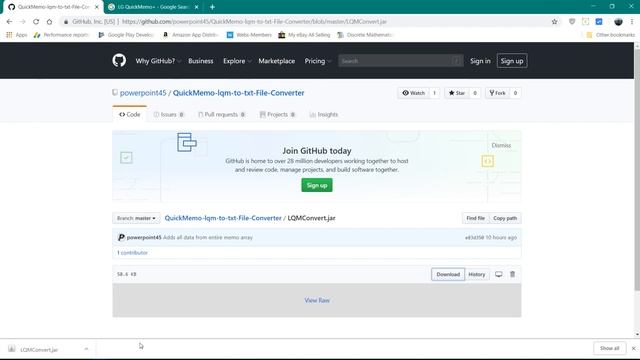Image resolution: width=640 pixels, height=360 pixels.
Task: Click the browser forward arrow
Action: pos(23,22)
